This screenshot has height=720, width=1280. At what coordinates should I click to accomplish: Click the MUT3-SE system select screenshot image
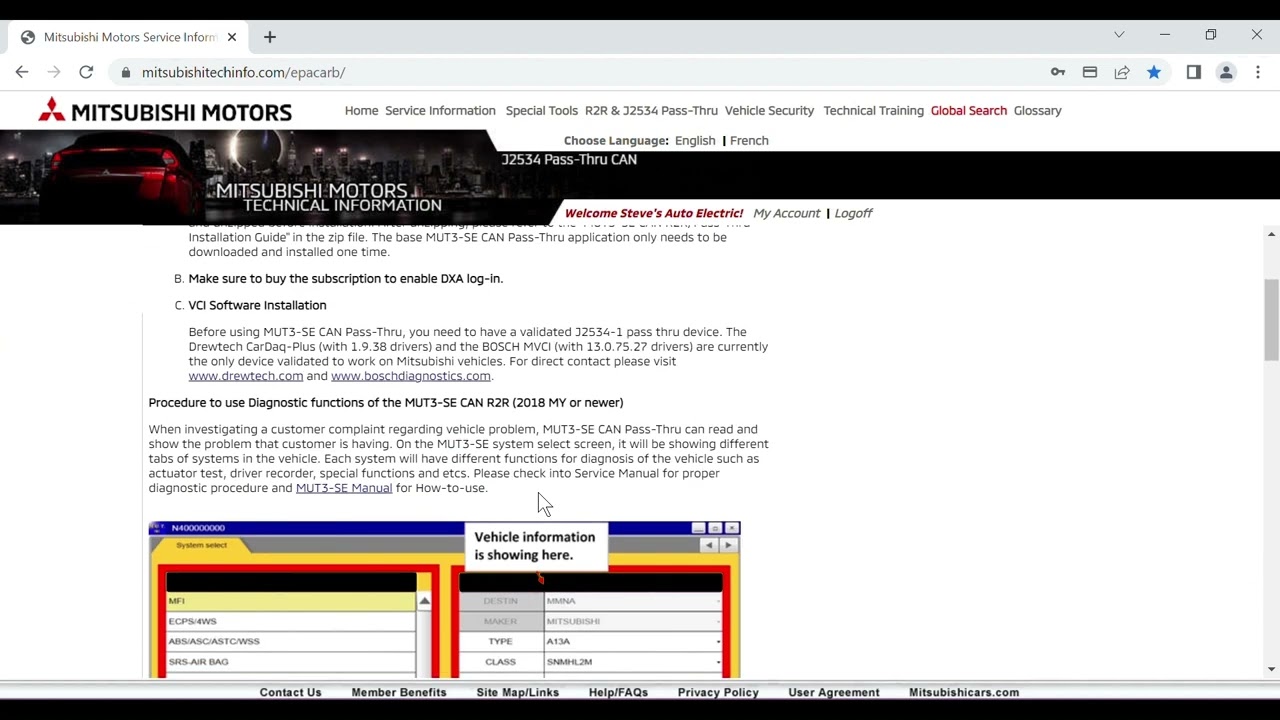click(x=444, y=600)
